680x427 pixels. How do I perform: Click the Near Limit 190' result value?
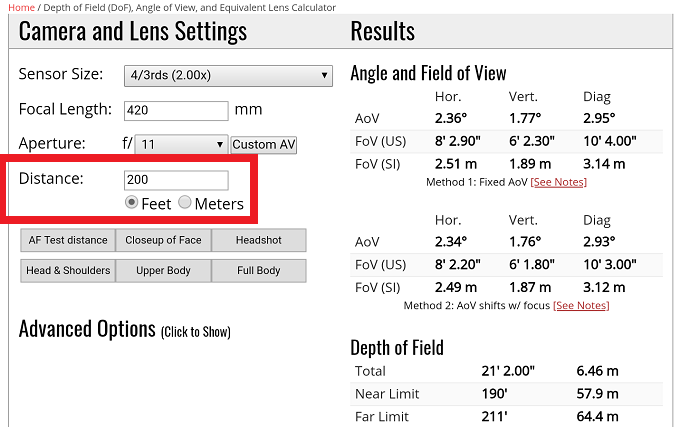pyautogui.click(x=493, y=393)
